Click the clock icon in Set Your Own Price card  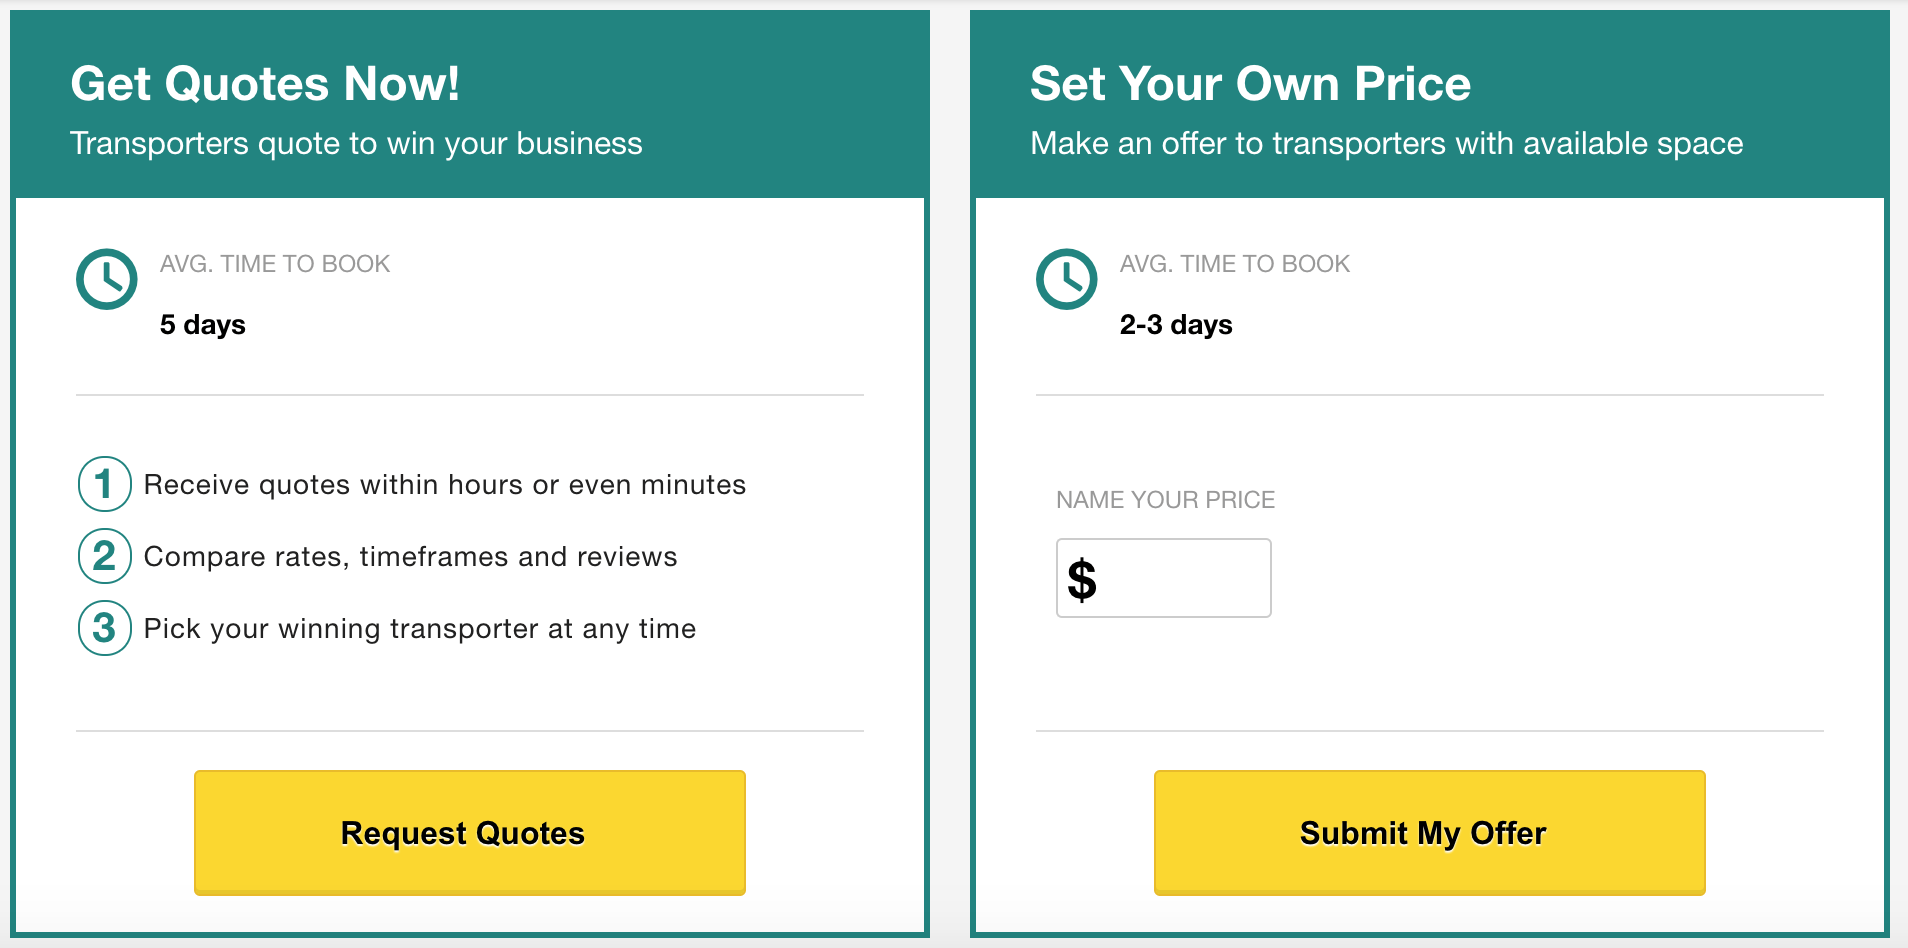[1067, 279]
